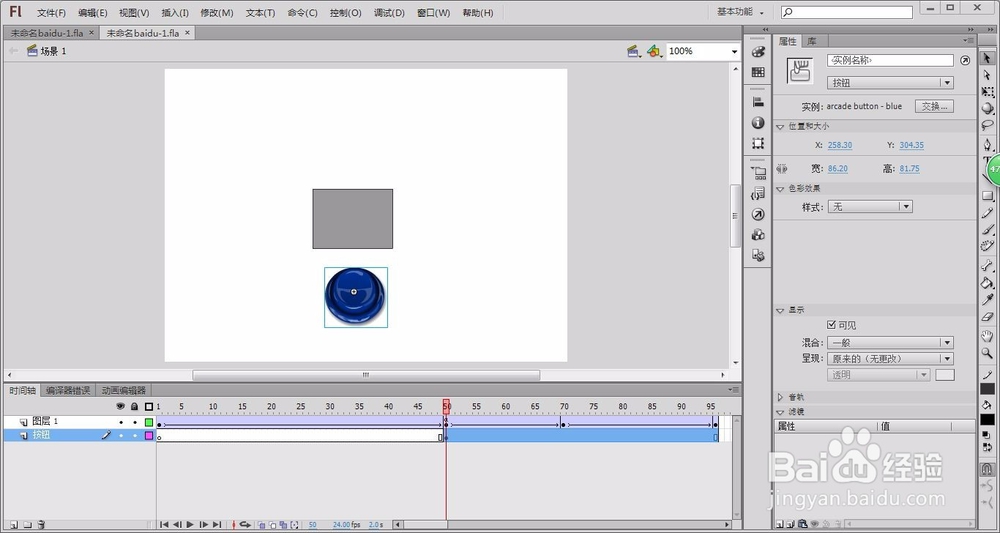The image size is (1000, 533).
Task: Click the 交换... swap button
Action: click(934, 106)
